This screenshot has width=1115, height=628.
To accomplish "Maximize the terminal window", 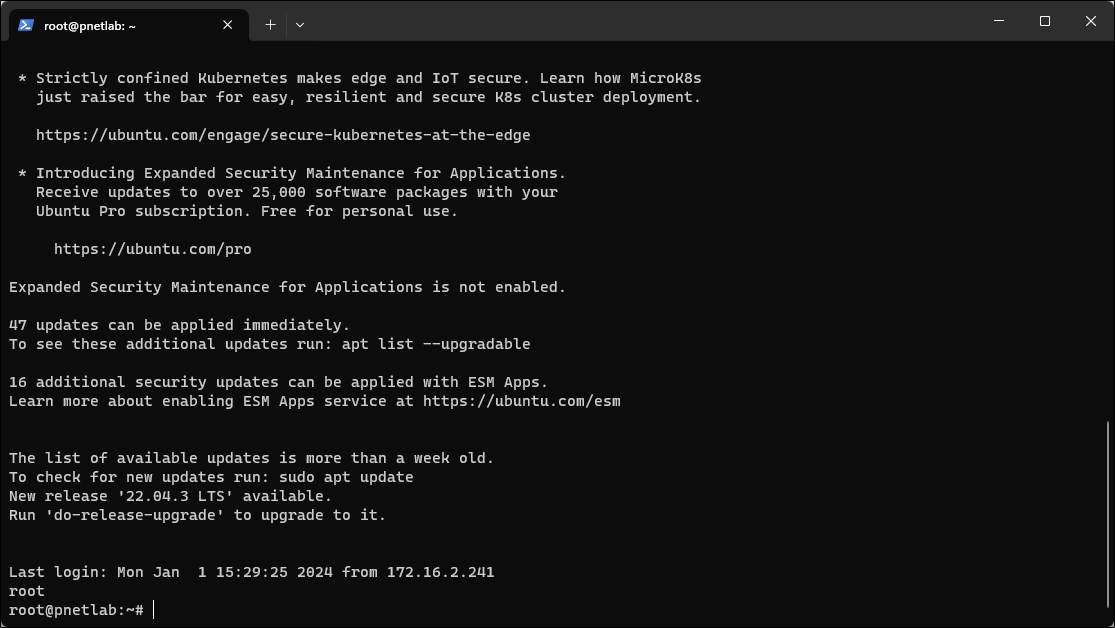I will 1045,21.
